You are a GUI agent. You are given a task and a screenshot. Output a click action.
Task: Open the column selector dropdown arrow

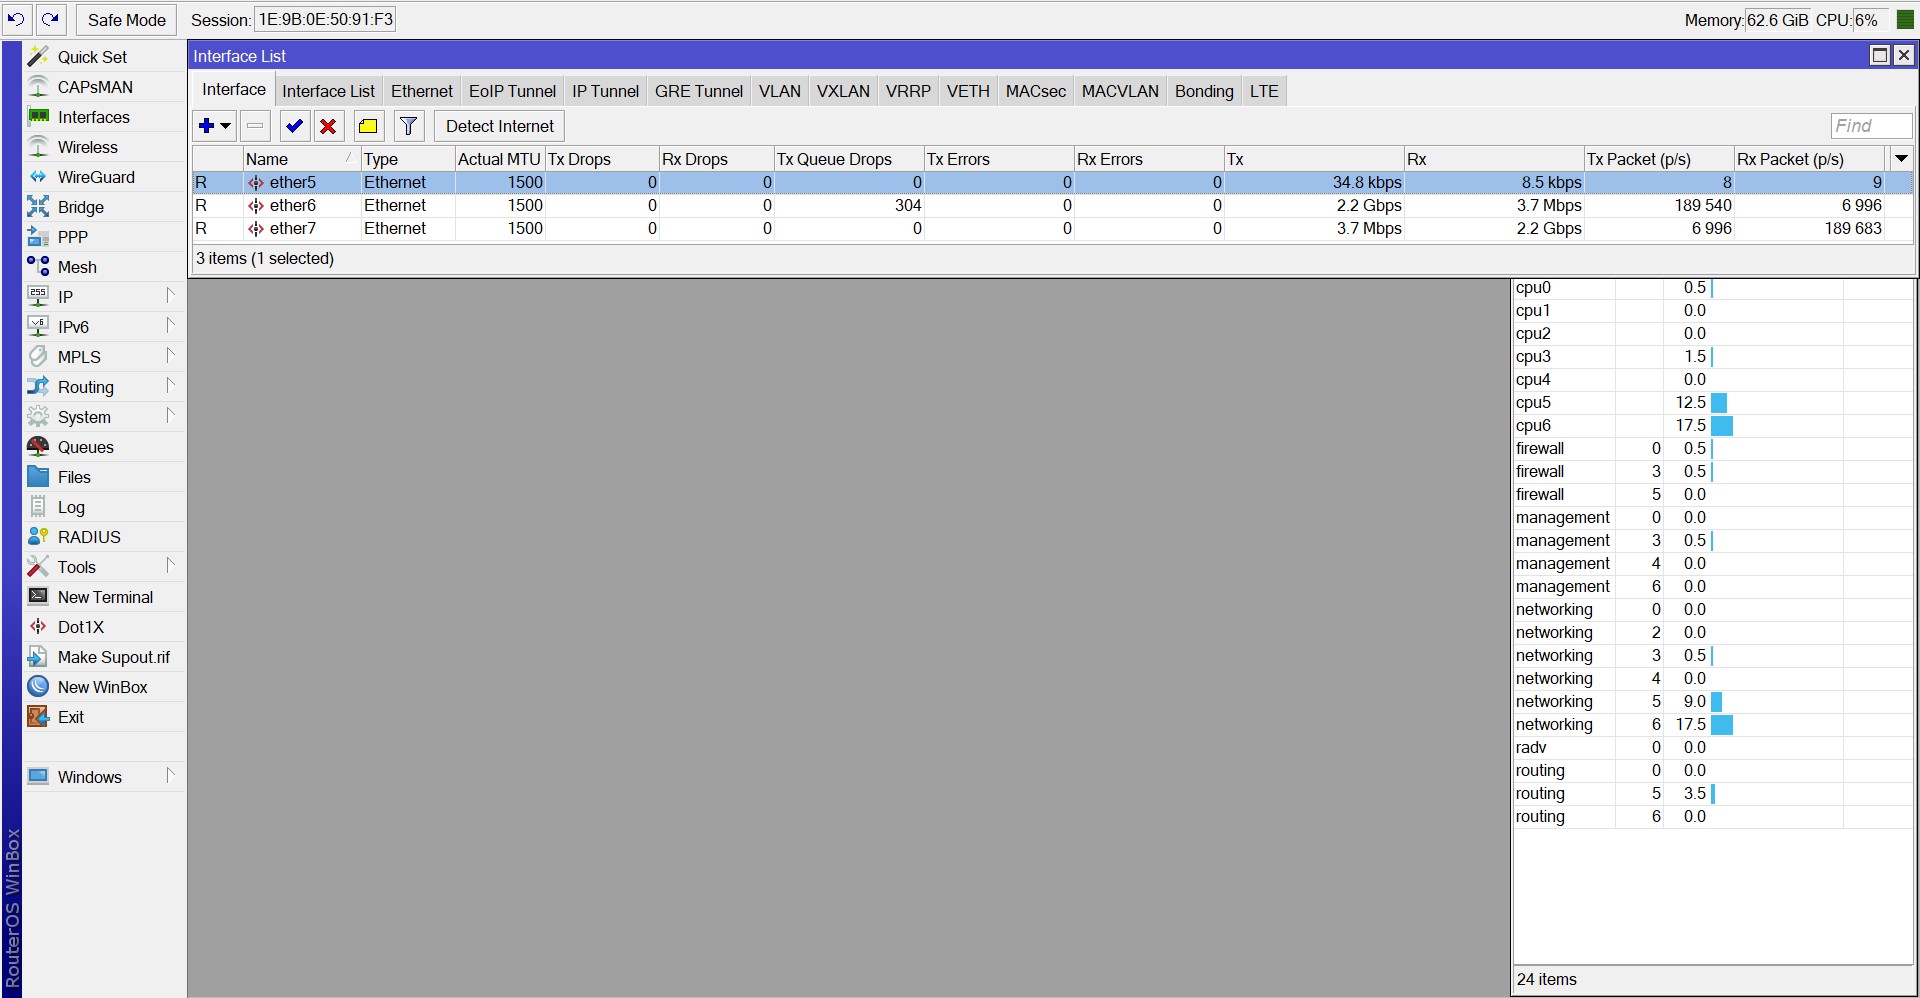point(1901,158)
